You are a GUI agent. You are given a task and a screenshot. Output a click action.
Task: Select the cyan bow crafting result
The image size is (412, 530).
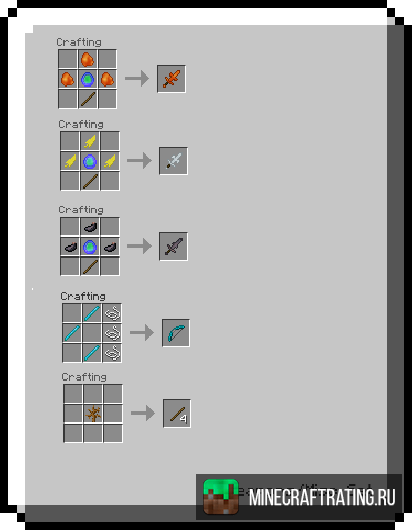(x=176, y=333)
